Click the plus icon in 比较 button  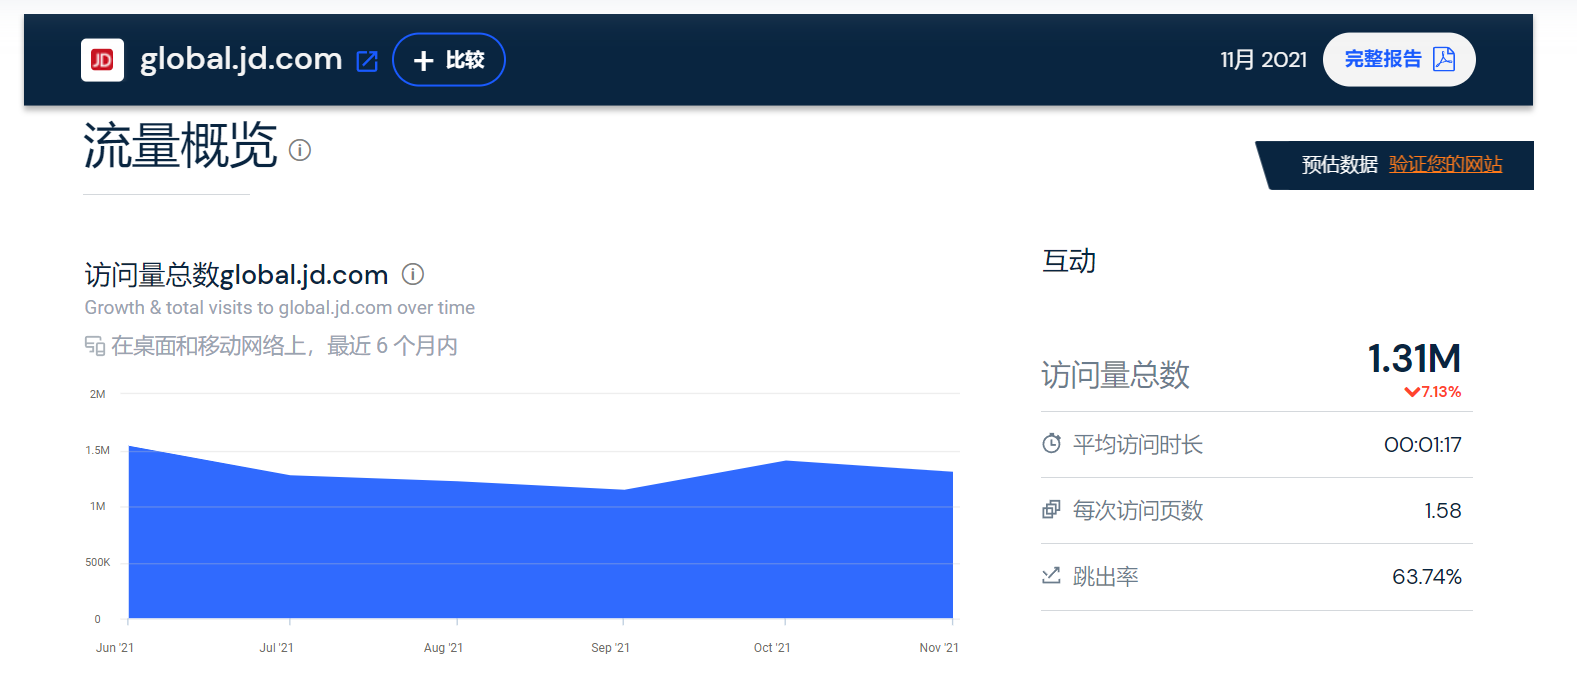pos(423,61)
